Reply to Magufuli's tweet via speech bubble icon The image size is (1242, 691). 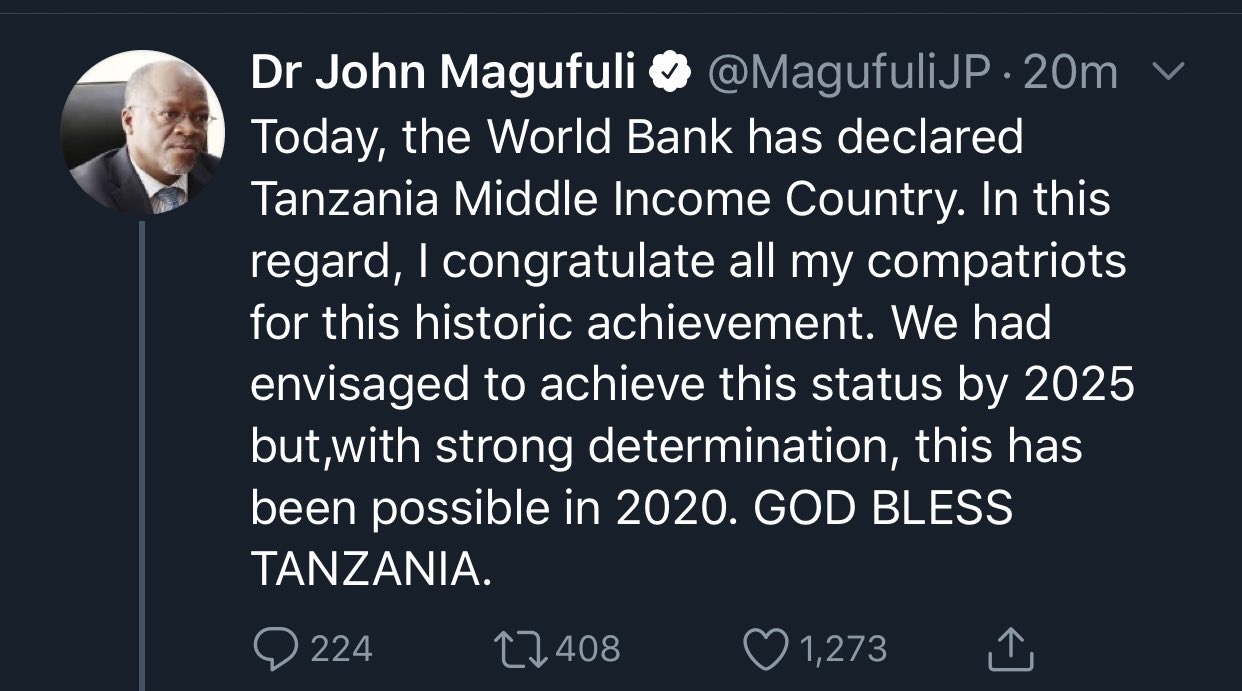coord(272,649)
